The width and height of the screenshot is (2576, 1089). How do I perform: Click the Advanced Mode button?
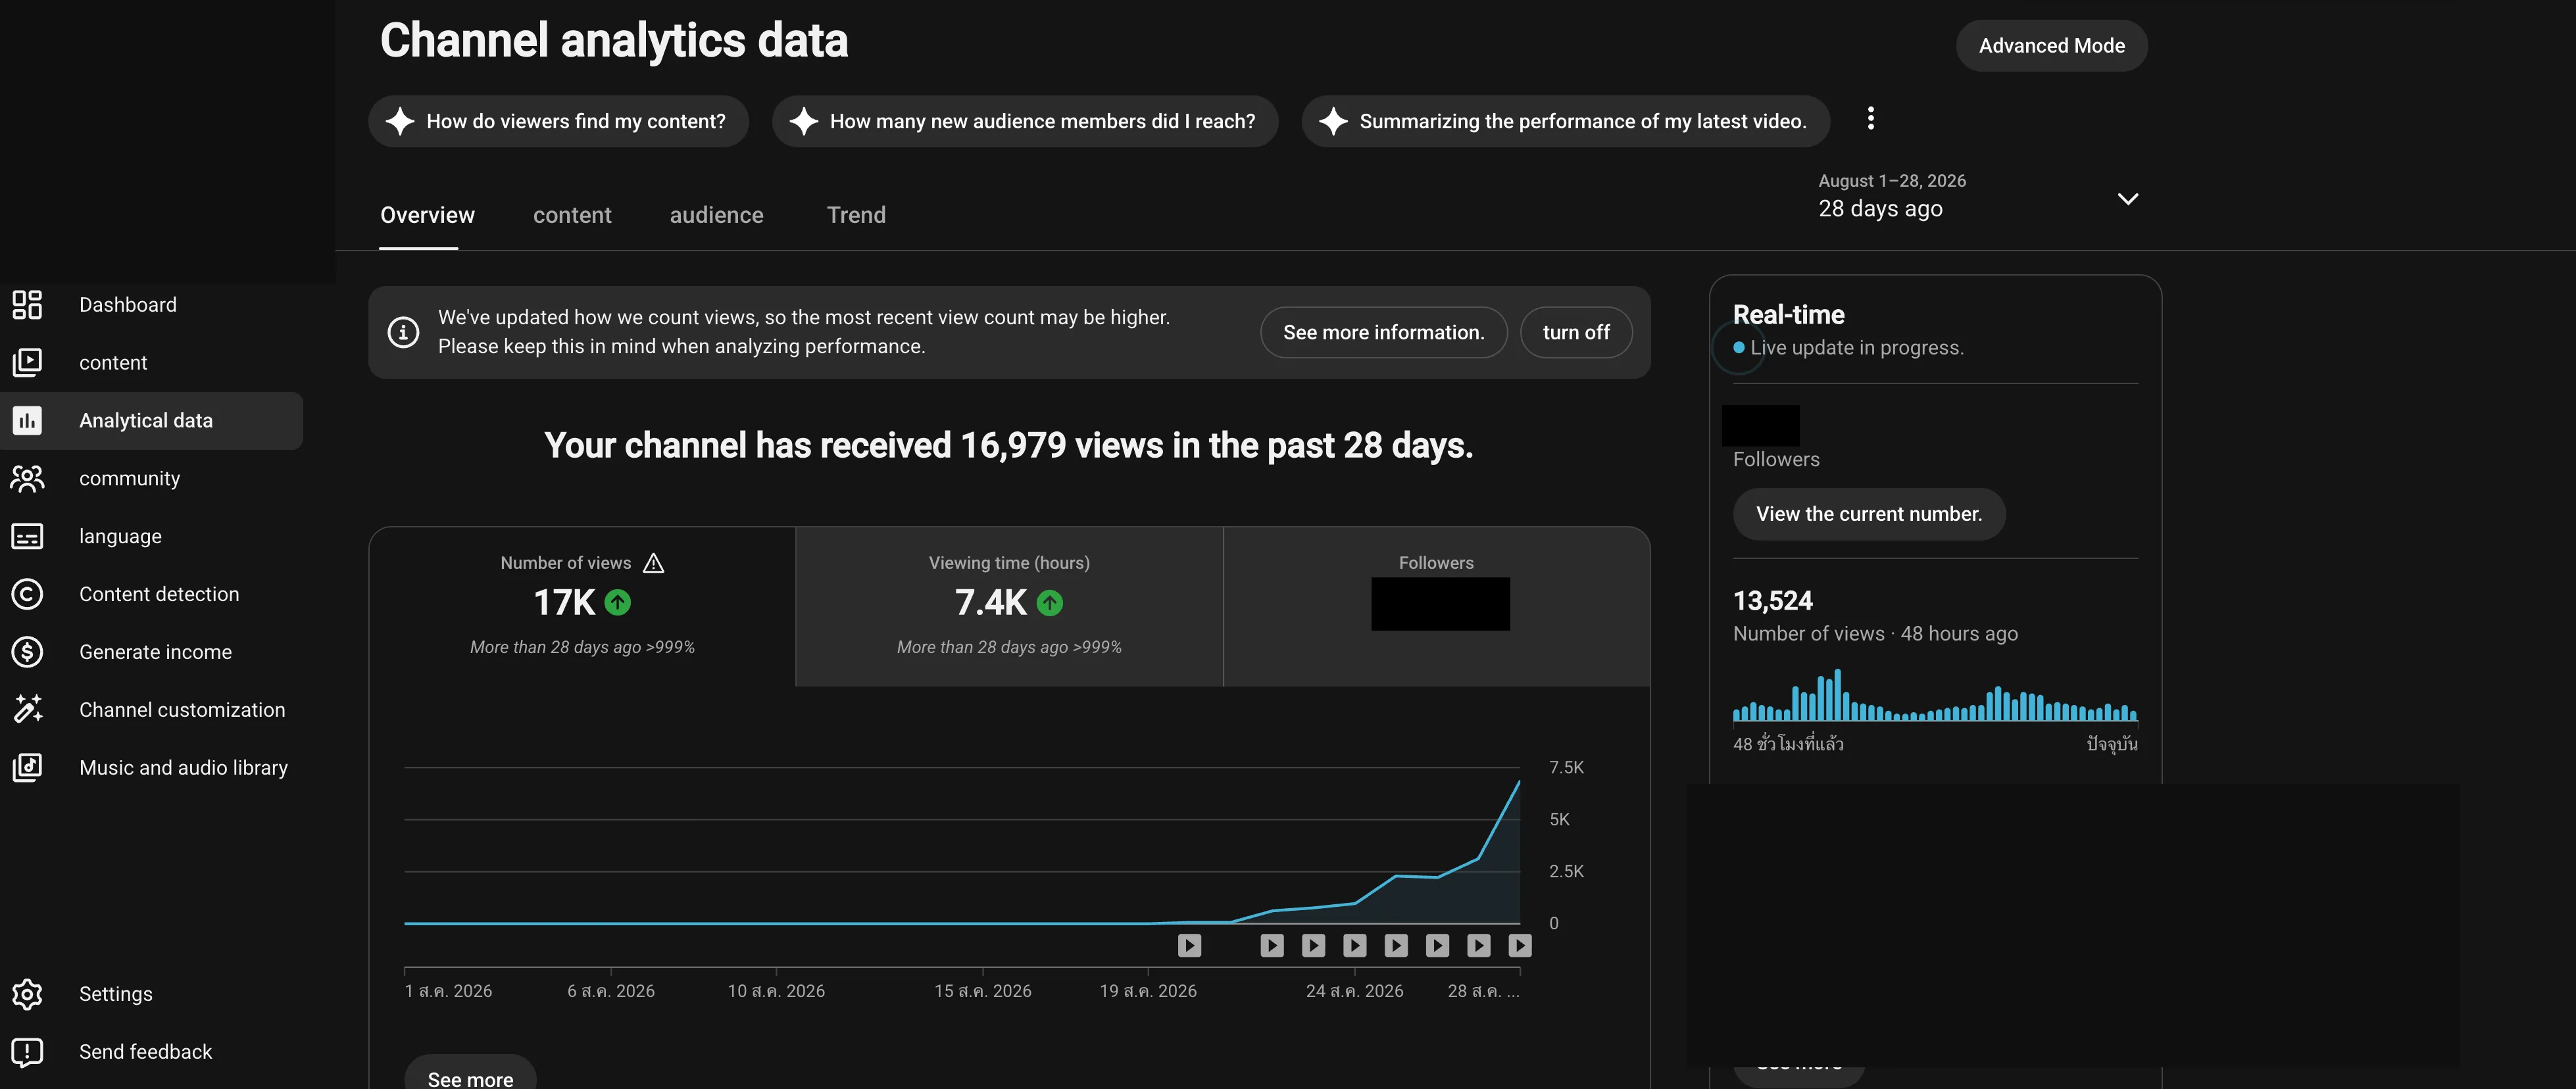click(2051, 46)
